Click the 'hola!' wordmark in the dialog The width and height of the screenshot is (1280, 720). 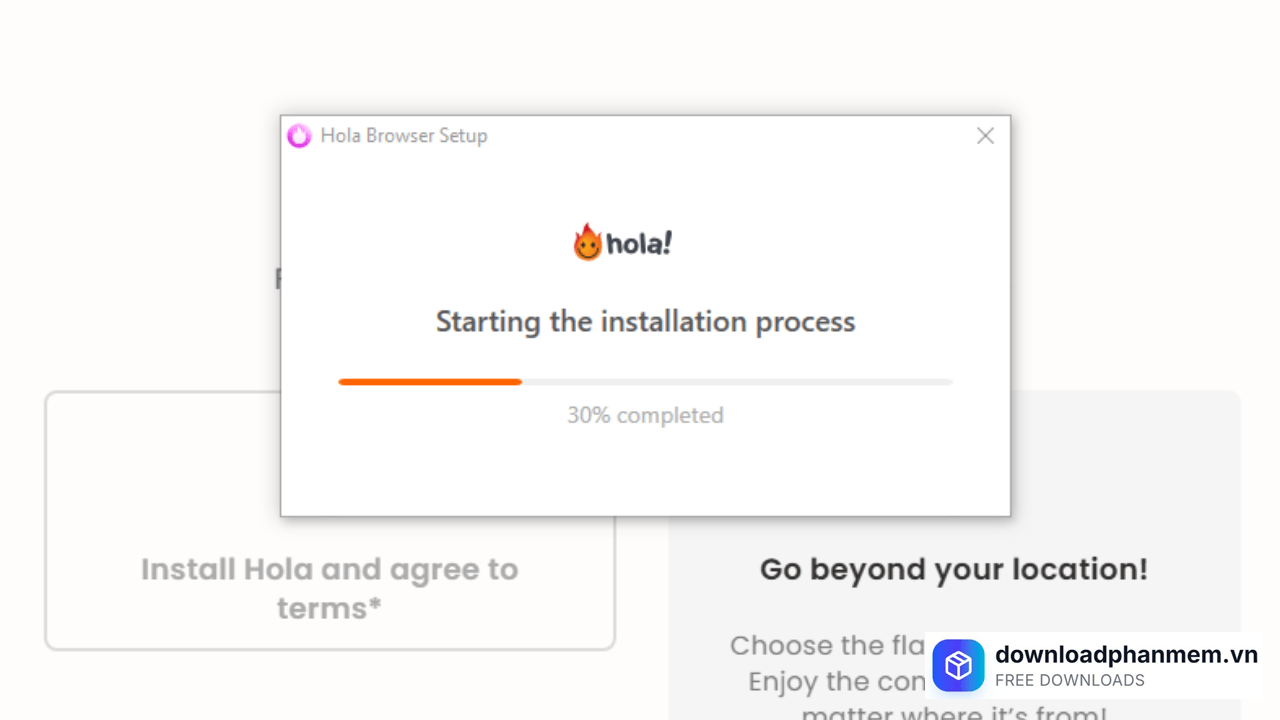pyautogui.click(x=640, y=244)
